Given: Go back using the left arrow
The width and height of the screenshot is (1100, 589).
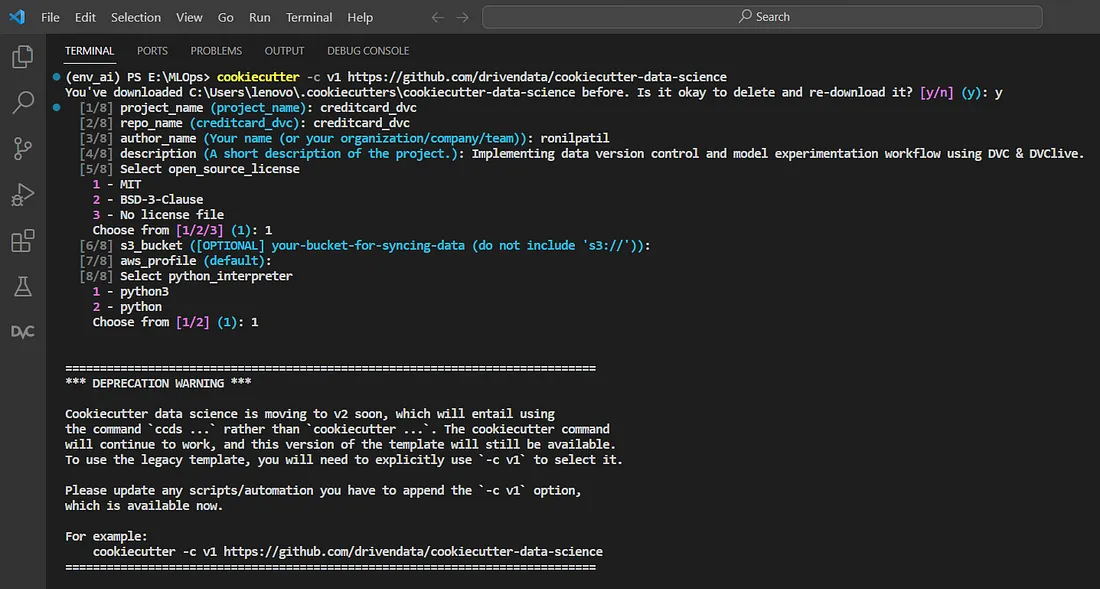Looking at the screenshot, I should tap(438, 18).
